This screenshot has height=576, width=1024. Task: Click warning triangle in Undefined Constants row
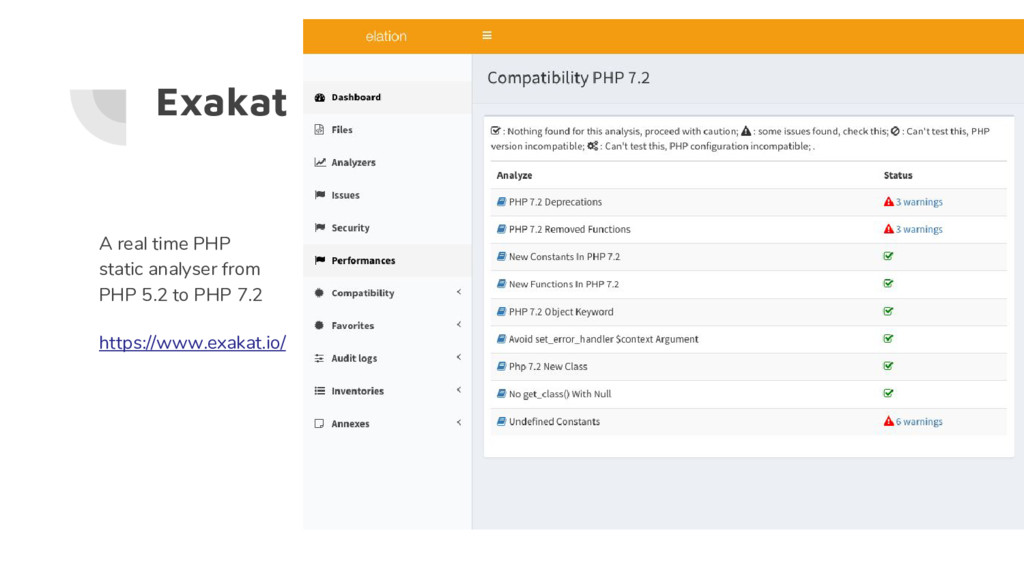click(888, 421)
